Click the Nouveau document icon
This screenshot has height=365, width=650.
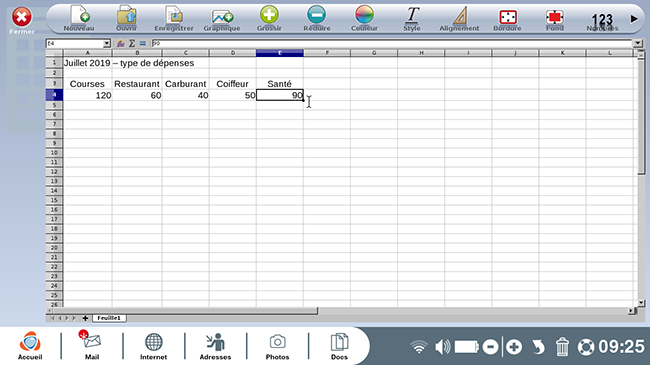[x=79, y=18]
